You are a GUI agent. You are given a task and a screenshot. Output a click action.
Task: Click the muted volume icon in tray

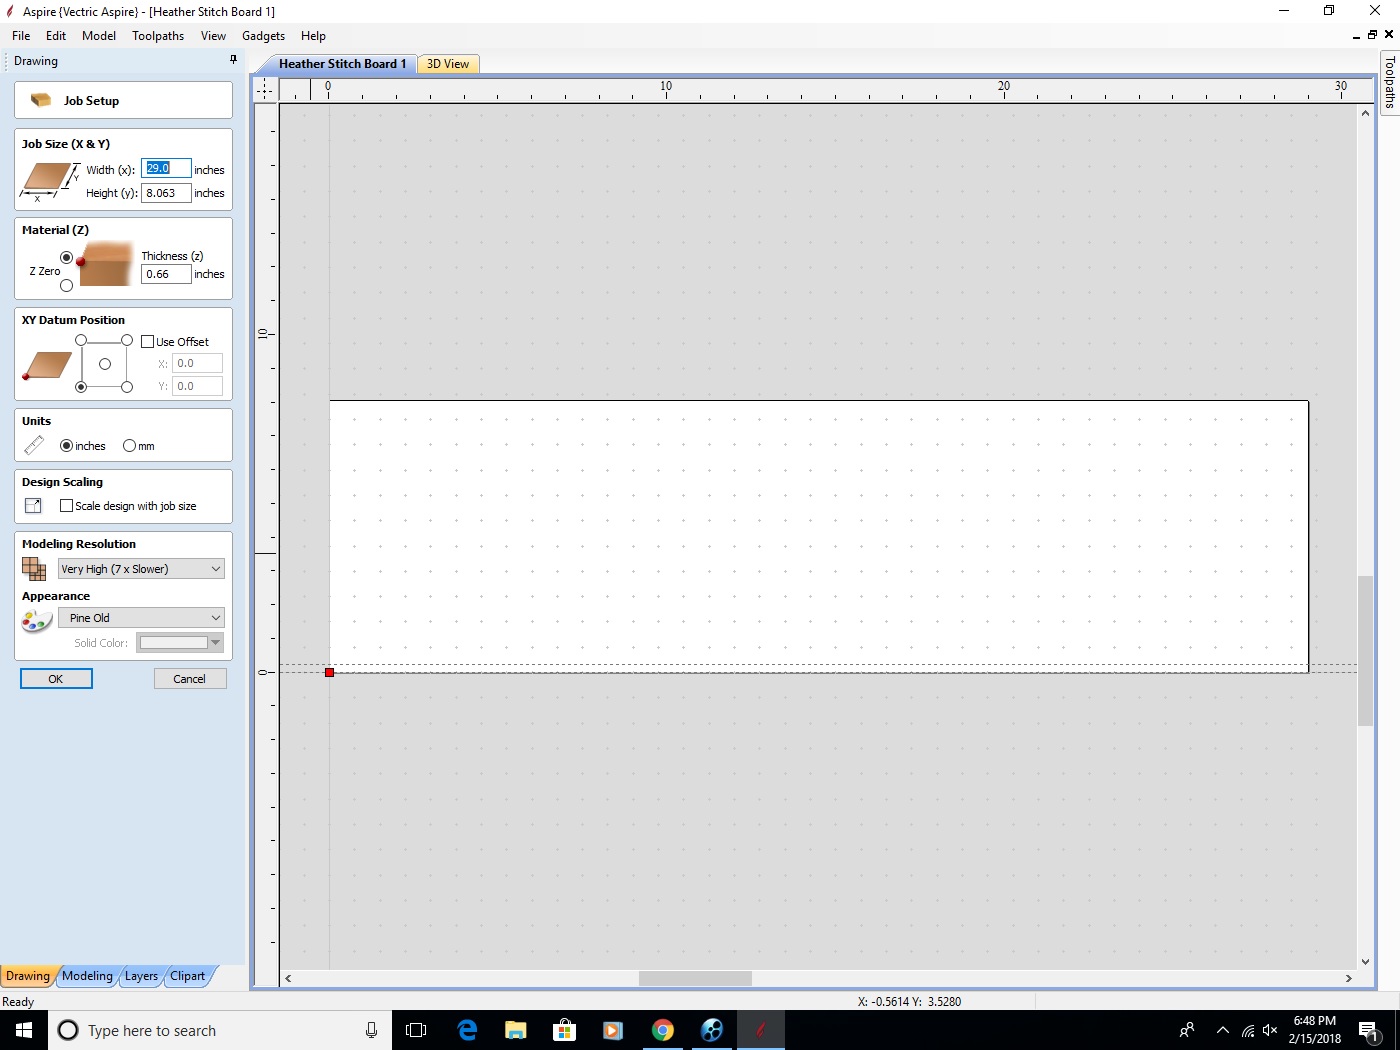click(1270, 1030)
